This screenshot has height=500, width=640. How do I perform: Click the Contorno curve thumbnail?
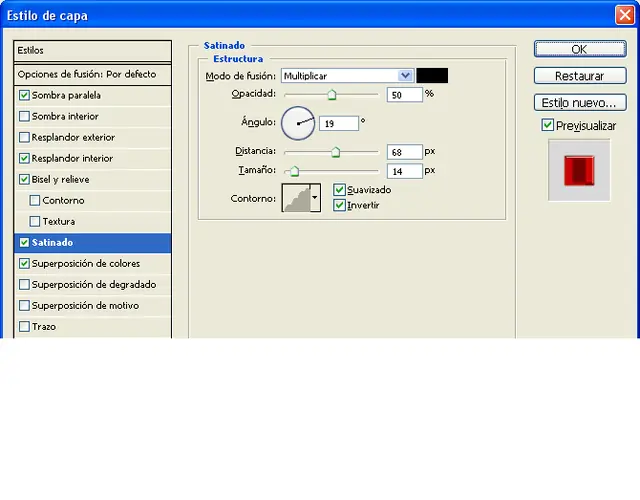tap(296, 198)
